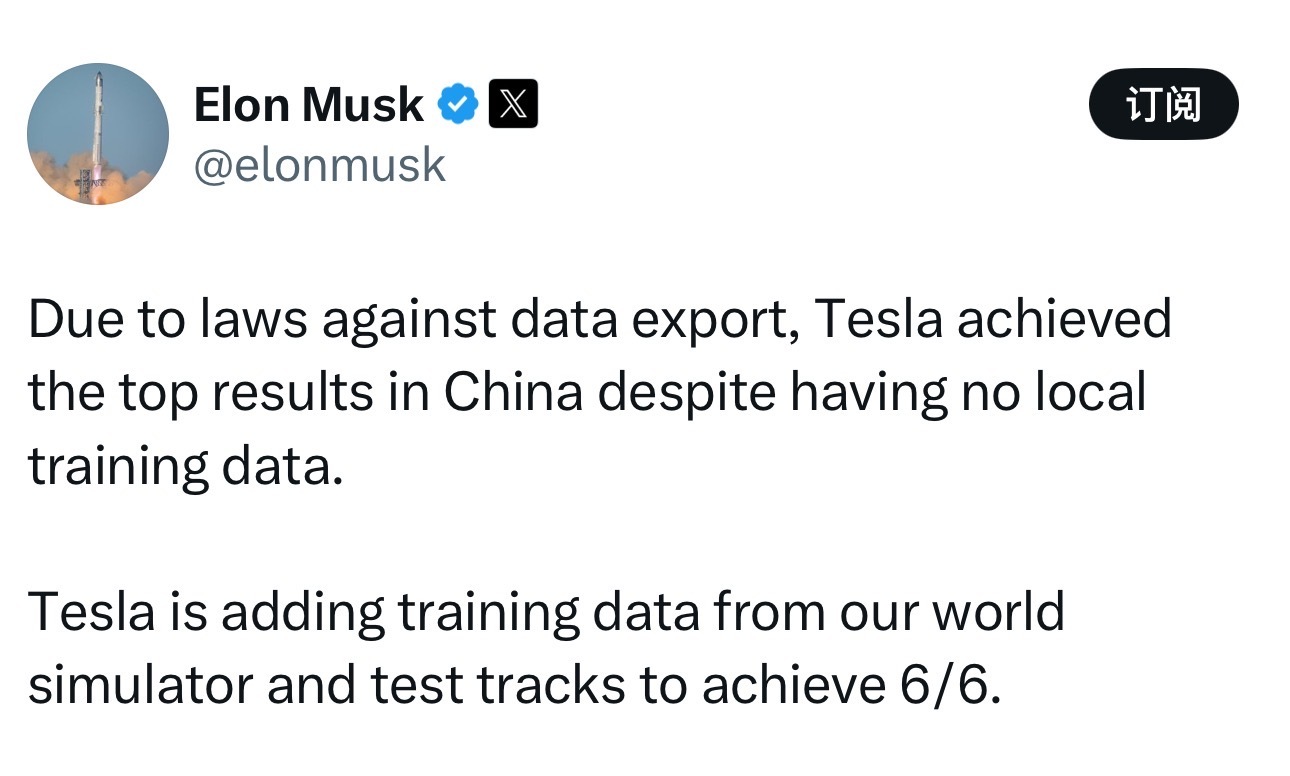Click the second paragraph about world simulator
The height and width of the screenshot is (776, 1290).
pyautogui.click(x=546, y=648)
